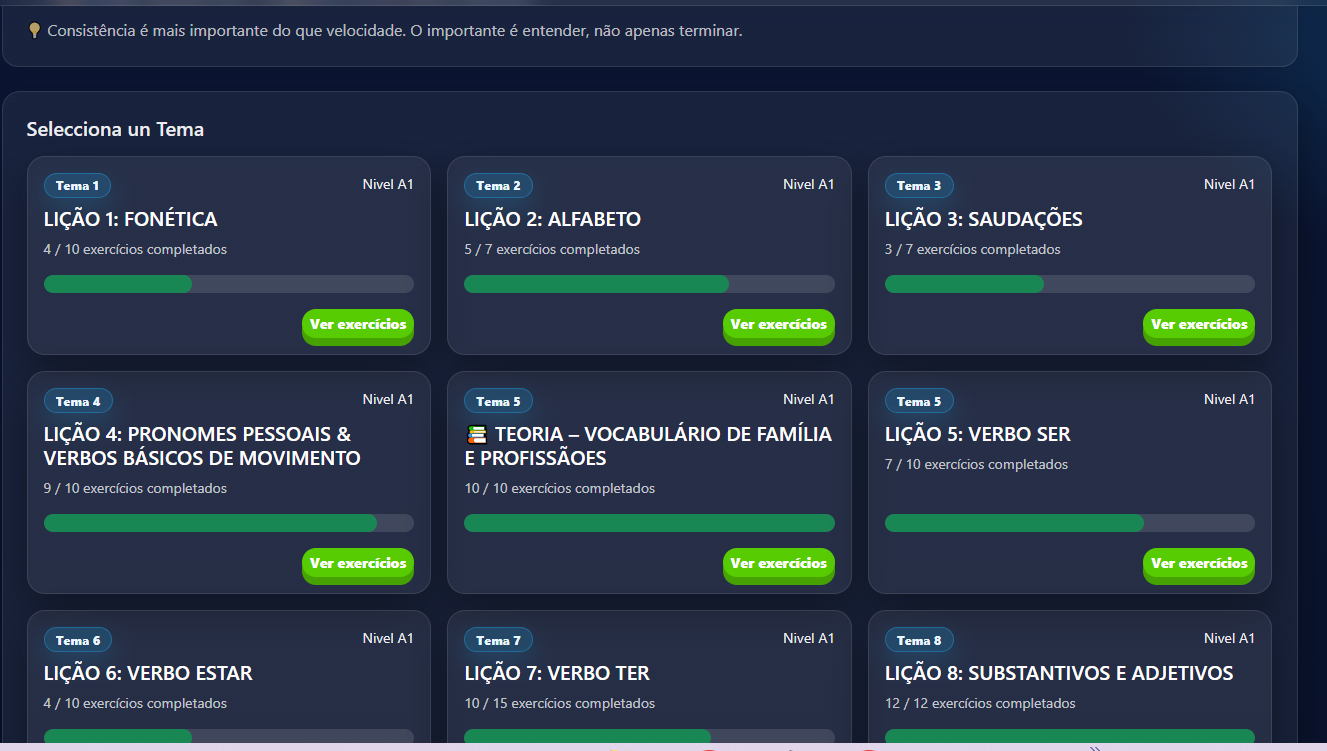Click the Tema 3 badge

pos(919,186)
